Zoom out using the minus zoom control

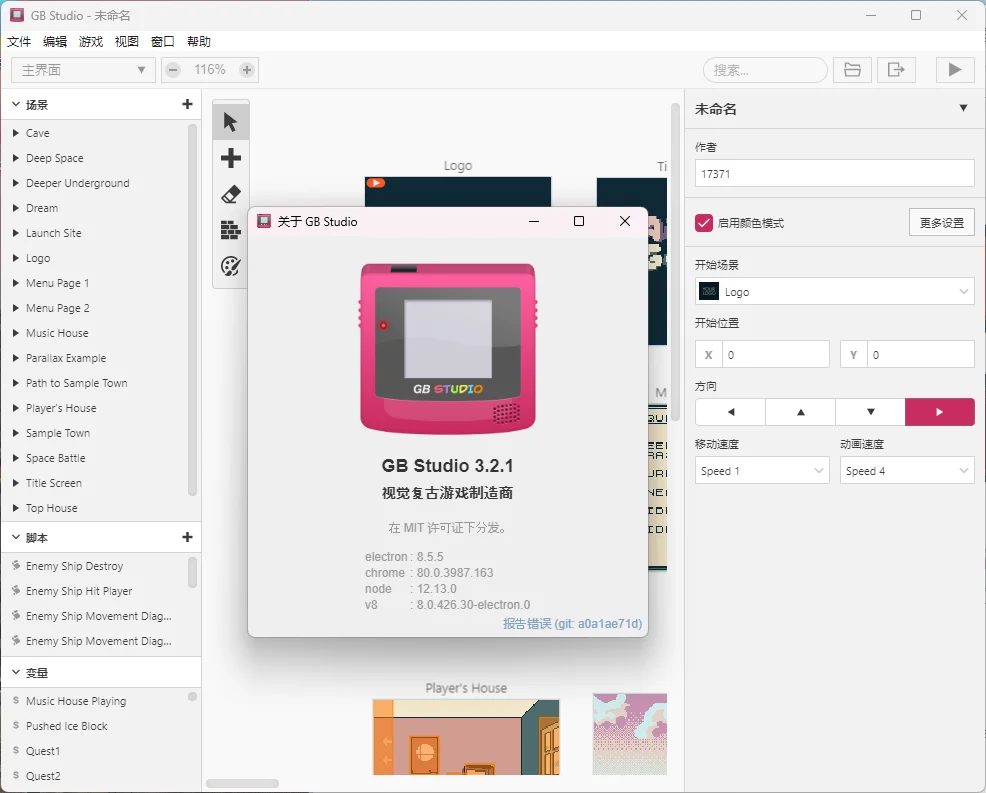coord(172,70)
